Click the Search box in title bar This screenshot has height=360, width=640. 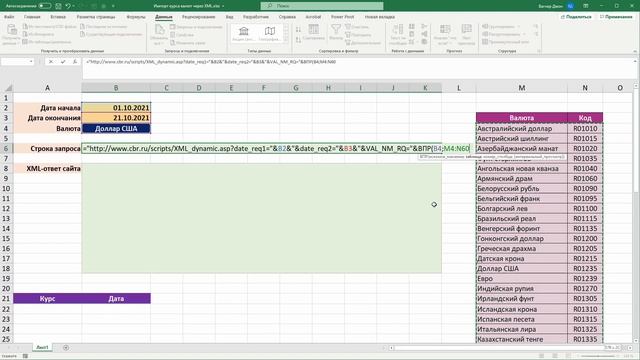click(x=322, y=6)
